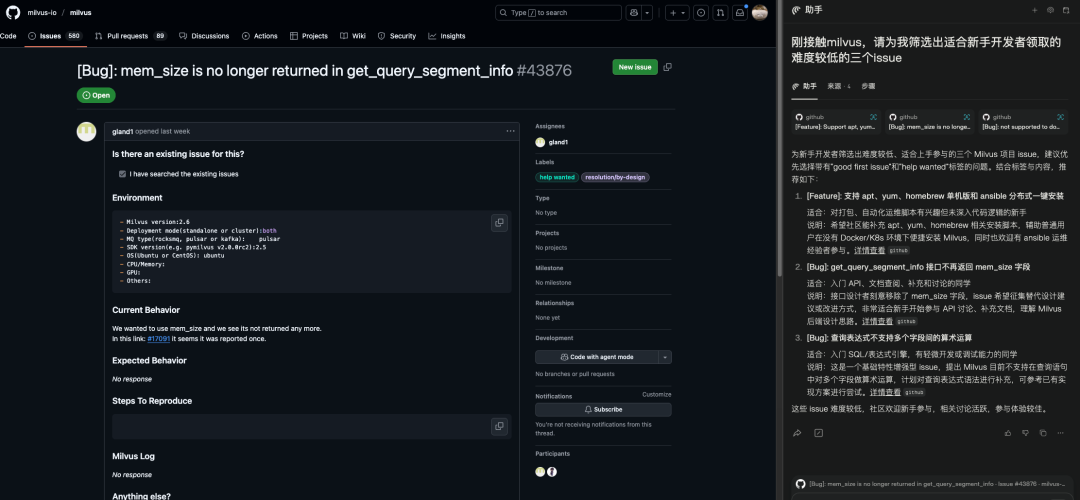This screenshot has height=500, width=1080.
Task: Subscribe to issue notifications
Action: pyautogui.click(x=603, y=409)
